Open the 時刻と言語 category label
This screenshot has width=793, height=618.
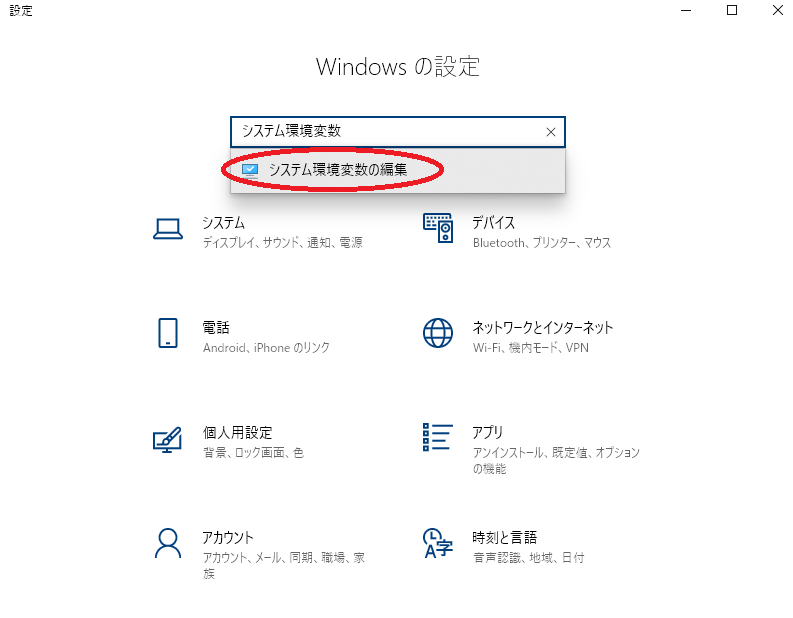(505, 537)
